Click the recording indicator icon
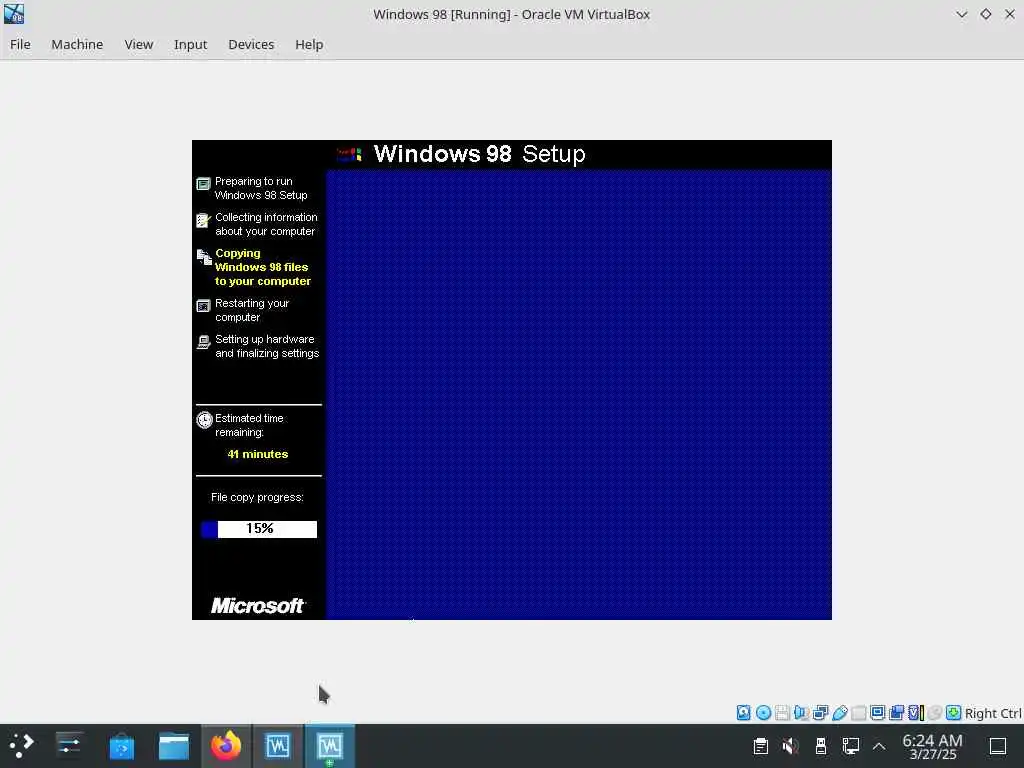1024x768 pixels. click(897, 712)
